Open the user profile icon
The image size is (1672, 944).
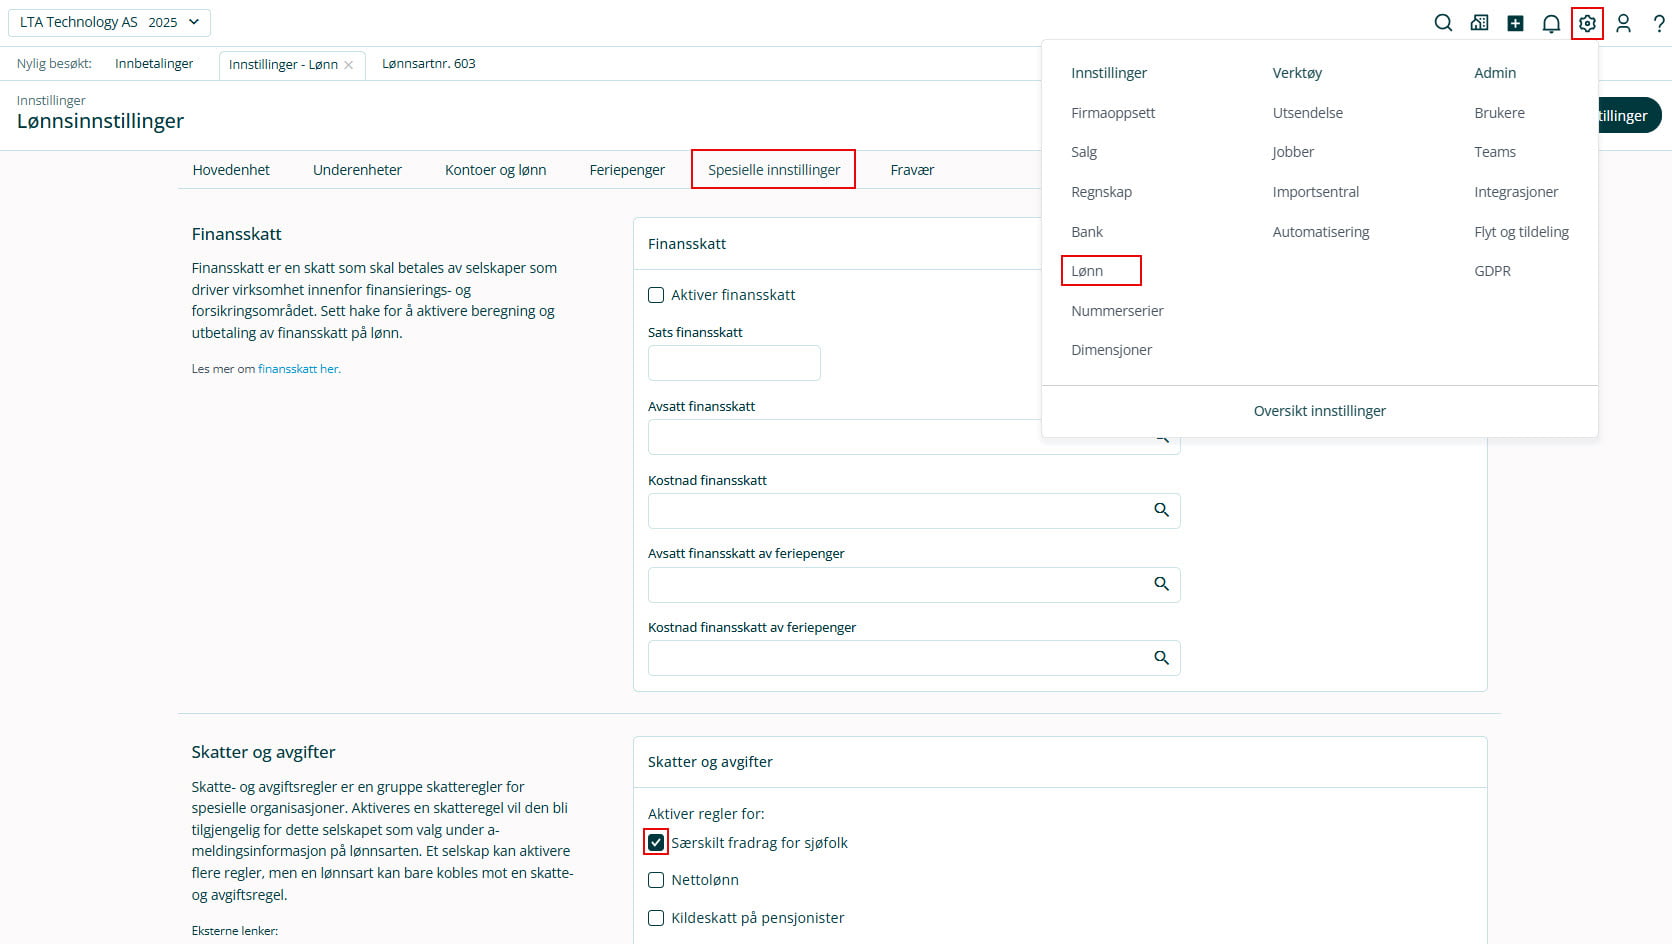click(1623, 23)
